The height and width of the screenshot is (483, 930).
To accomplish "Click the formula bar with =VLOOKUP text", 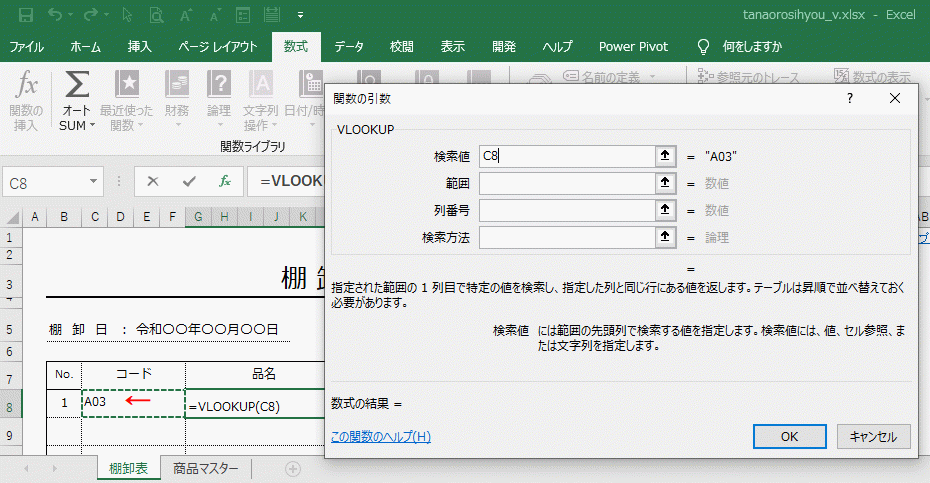I will click(287, 181).
